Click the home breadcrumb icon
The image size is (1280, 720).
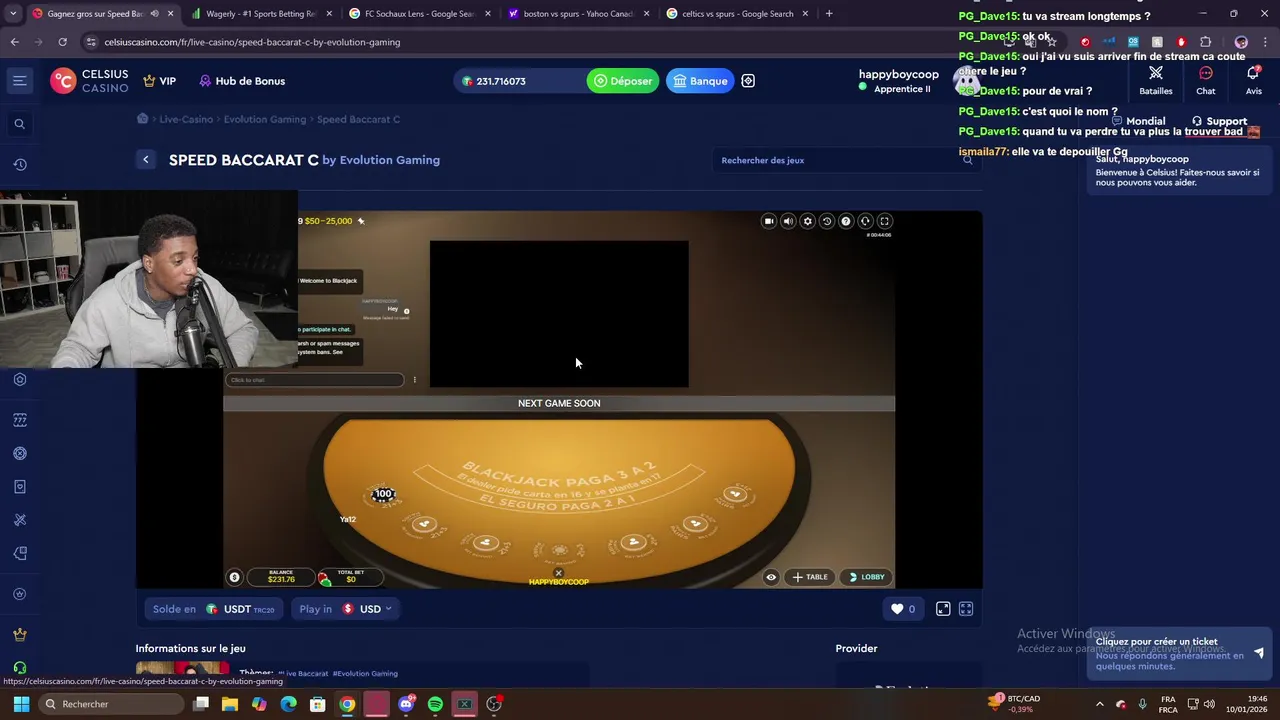[x=142, y=119]
